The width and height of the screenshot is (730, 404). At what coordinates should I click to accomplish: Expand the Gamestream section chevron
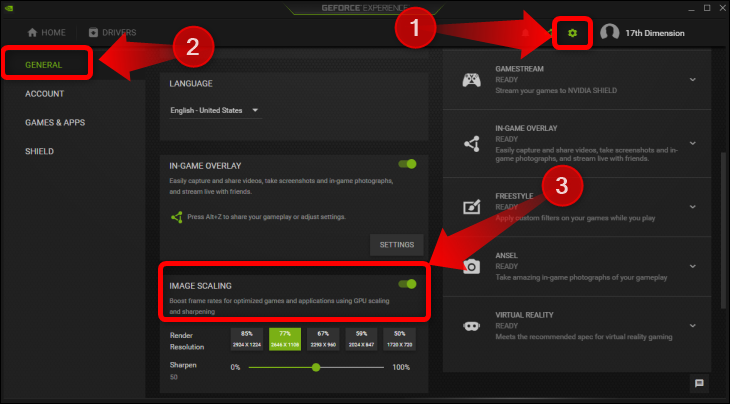click(x=693, y=80)
